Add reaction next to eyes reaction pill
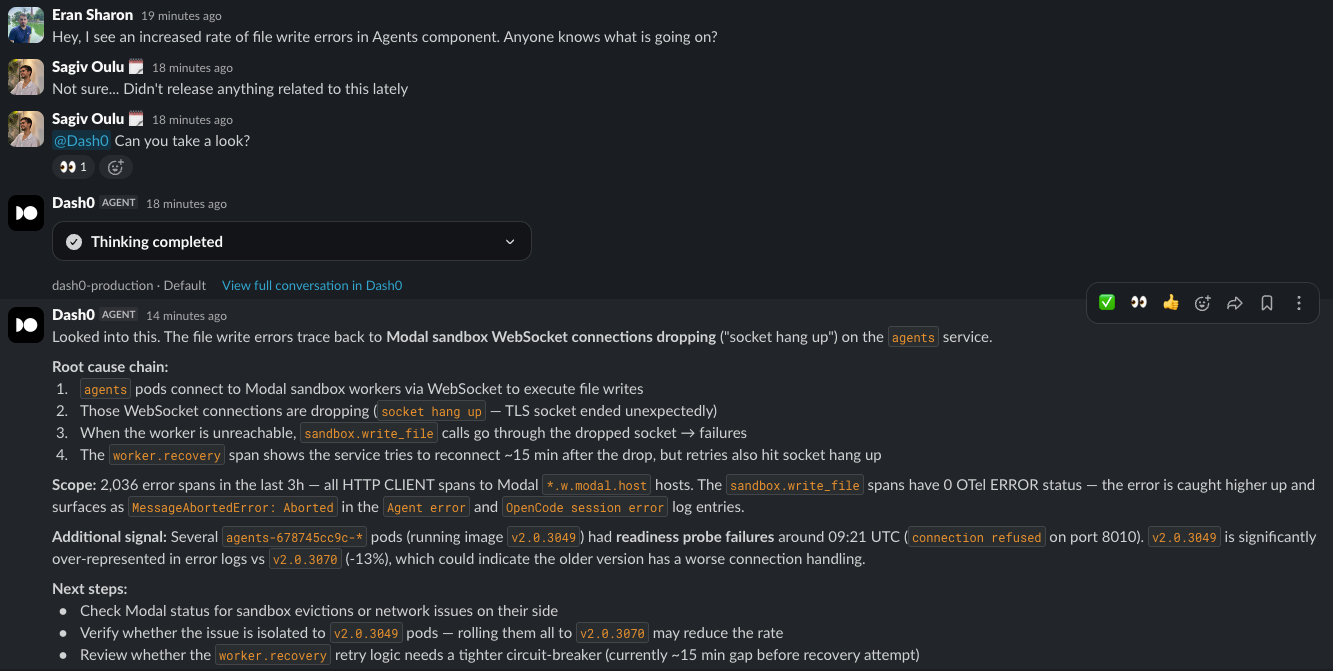Image resolution: width=1333 pixels, height=671 pixels. coord(116,167)
